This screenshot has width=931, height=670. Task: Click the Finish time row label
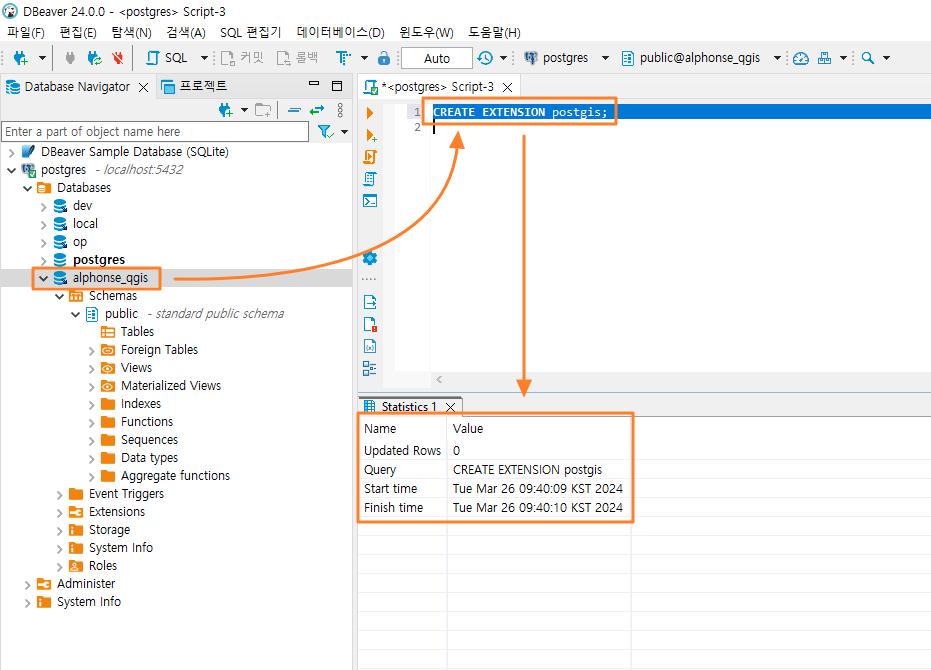click(393, 507)
